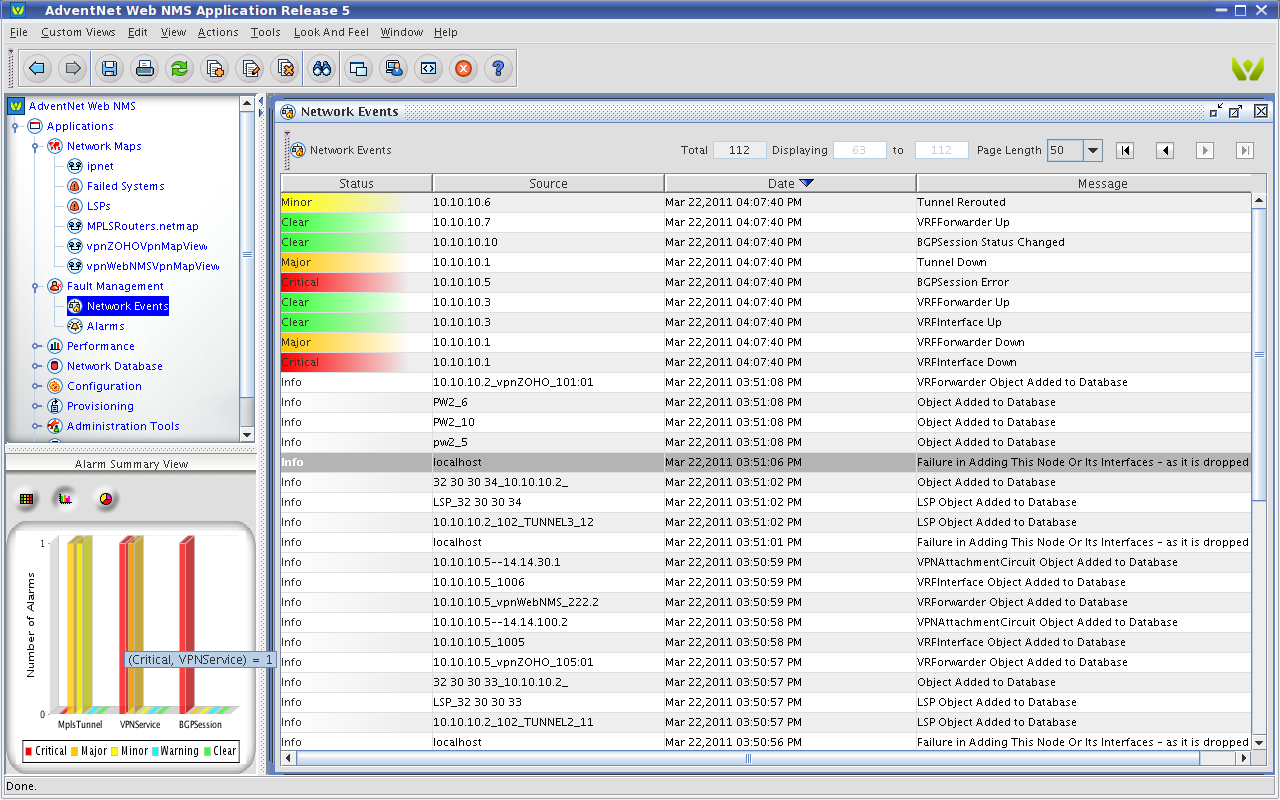Select the 'BGPSession Error' event row
The image size is (1280, 800).
tap(766, 282)
